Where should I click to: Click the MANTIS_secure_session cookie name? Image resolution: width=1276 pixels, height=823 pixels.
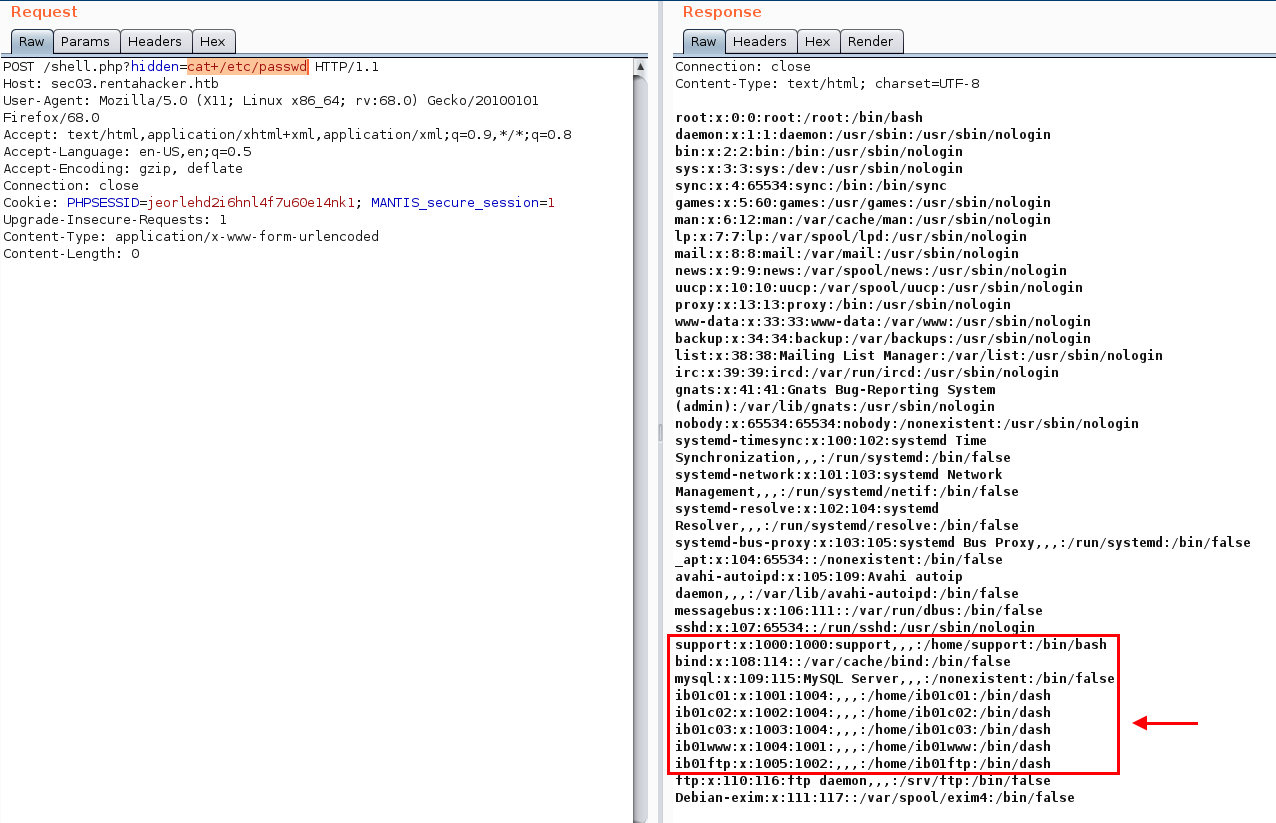[x=455, y=203]
